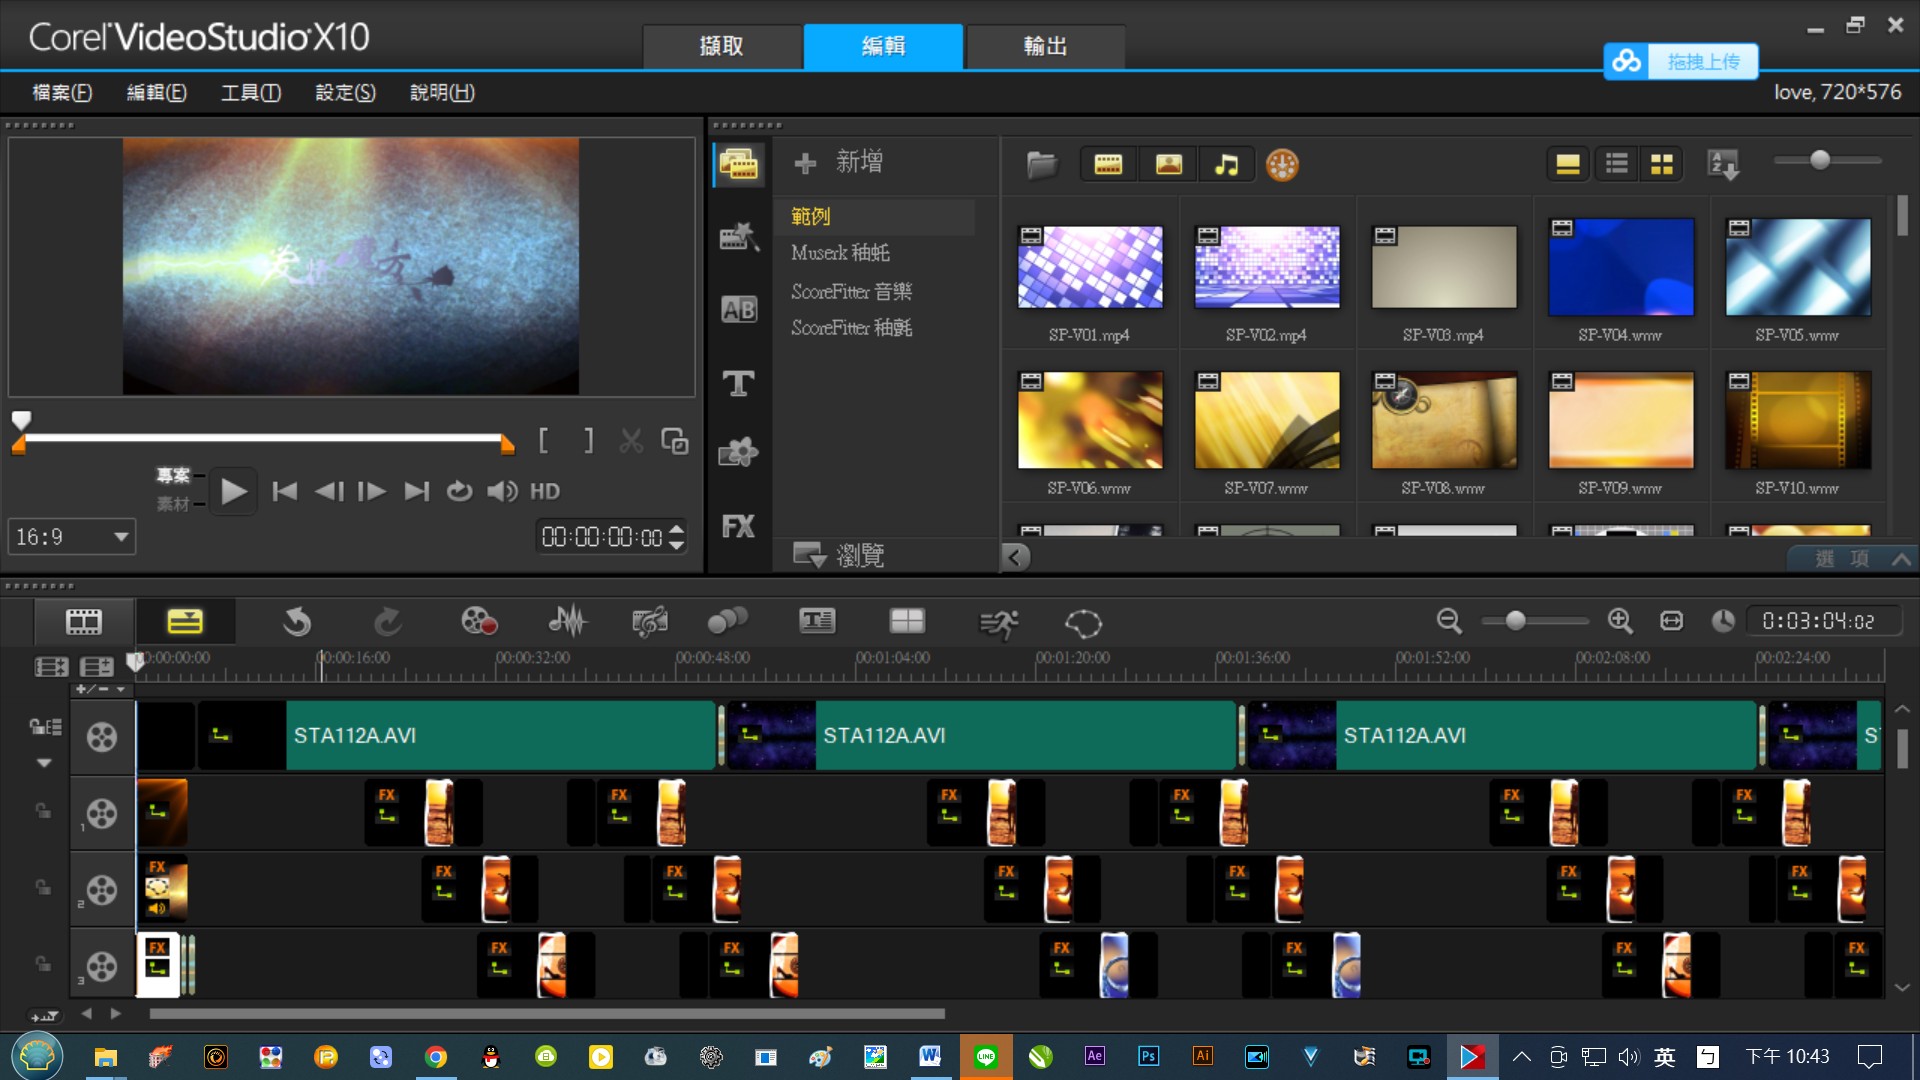Viewport: 1920px width, 1080px height.
Task: Increase the preview timecode stepper
Action: (x=677, y=529)
